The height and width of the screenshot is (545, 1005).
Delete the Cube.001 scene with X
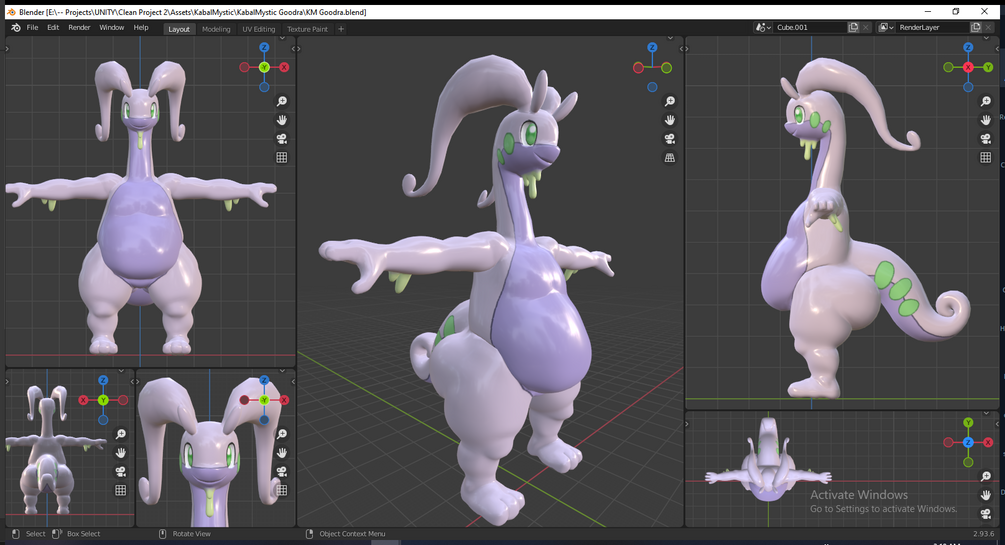coord(866,28)
